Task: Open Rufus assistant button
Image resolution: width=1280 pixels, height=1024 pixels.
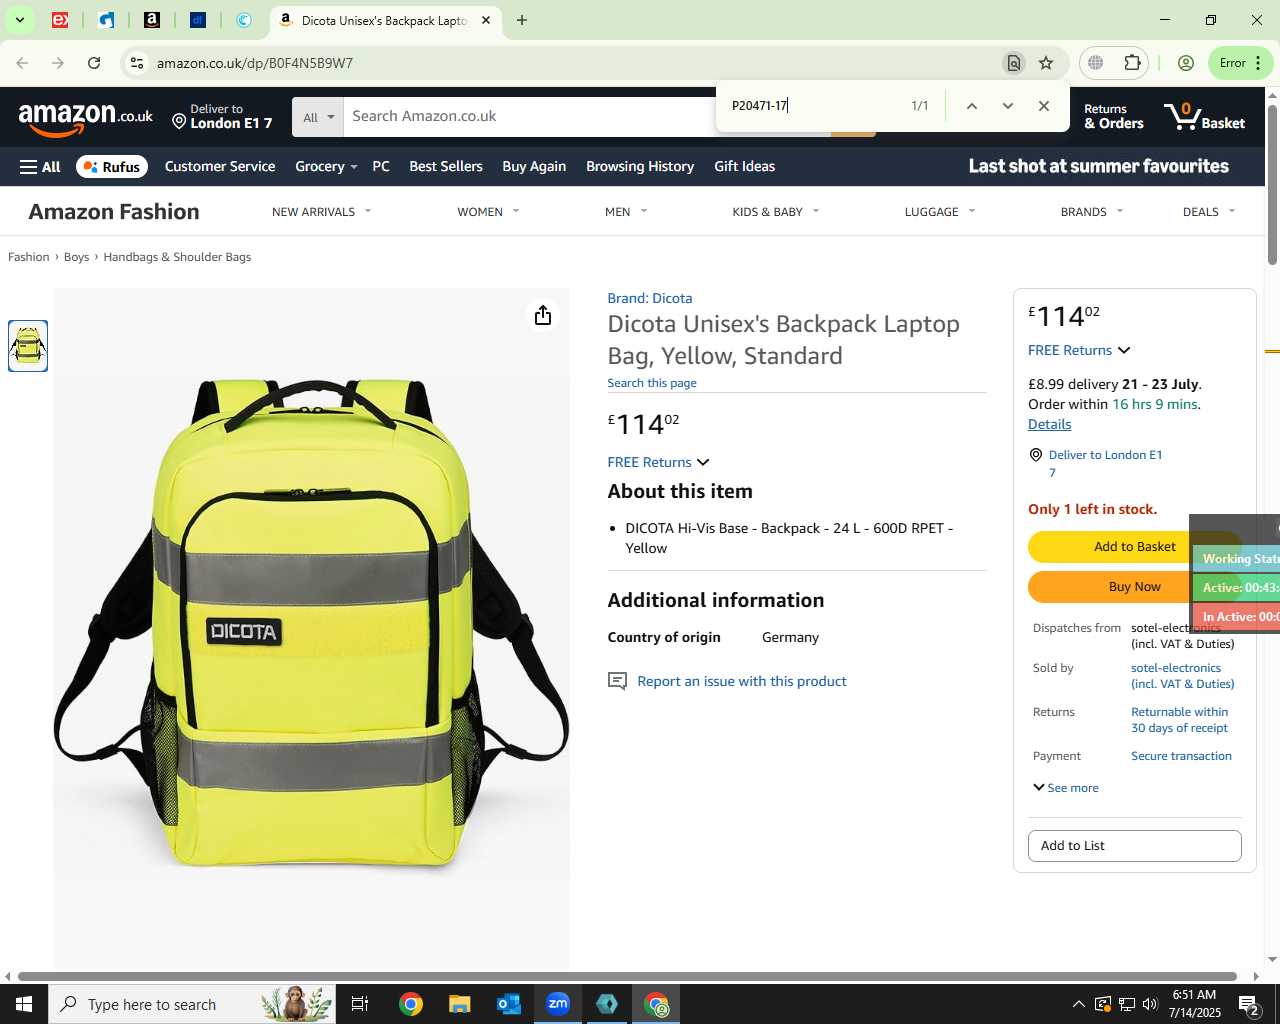Action: tap(112, 167)
